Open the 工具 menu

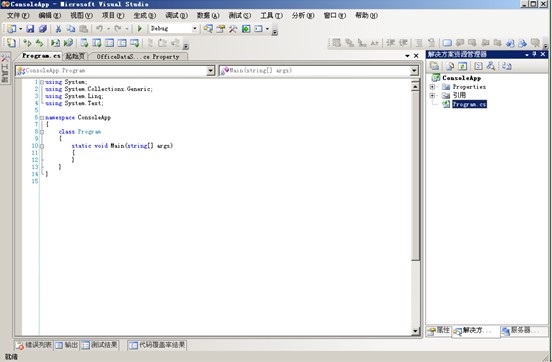271,15
